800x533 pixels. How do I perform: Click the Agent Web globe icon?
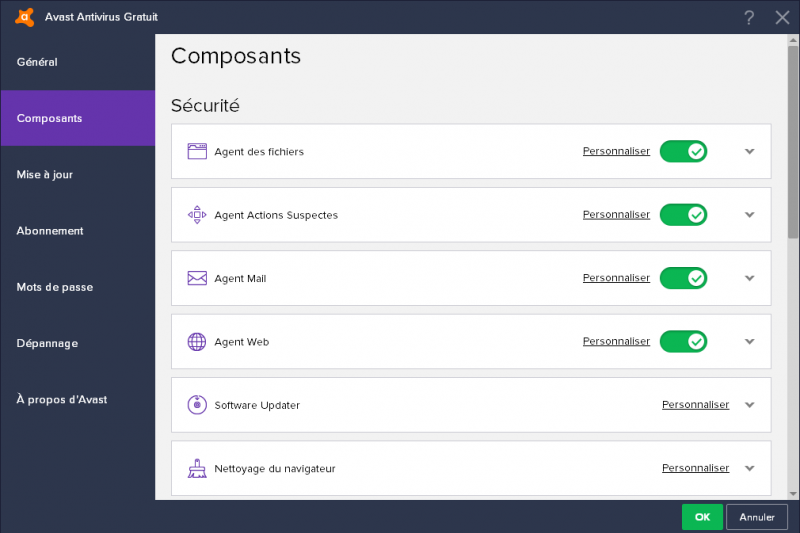(197, 342)
